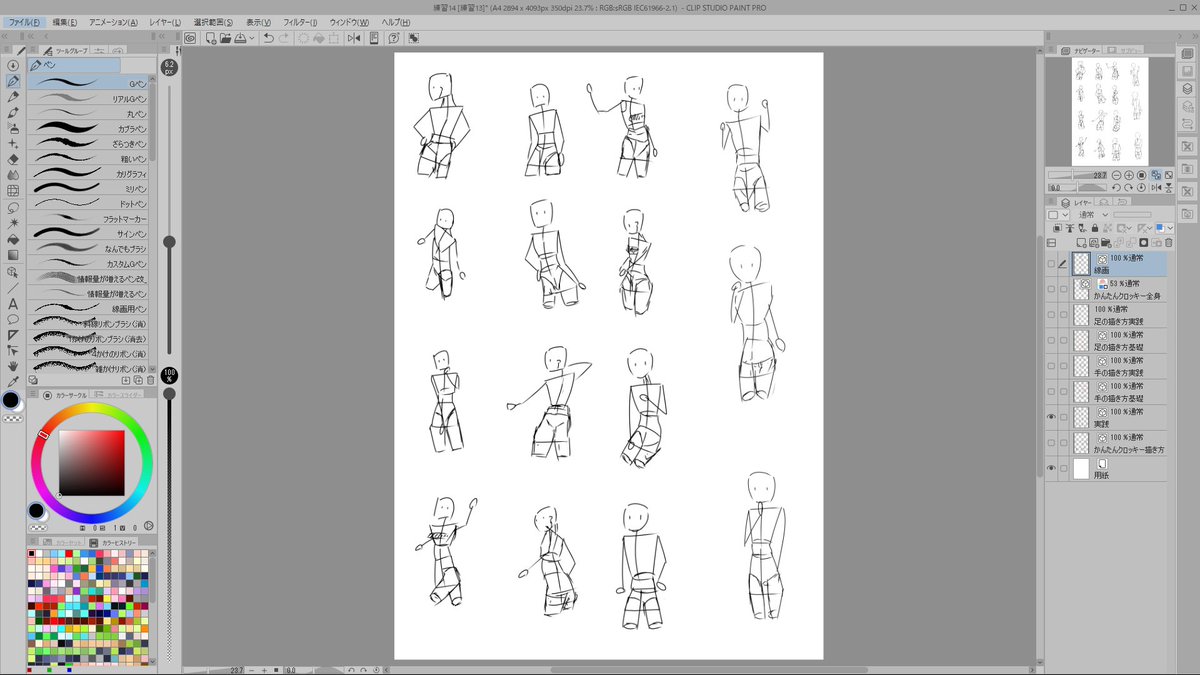This screenshot has width=1200, height=675.
Task: Select the Hand move canvas tool
Action: [13, 367]
